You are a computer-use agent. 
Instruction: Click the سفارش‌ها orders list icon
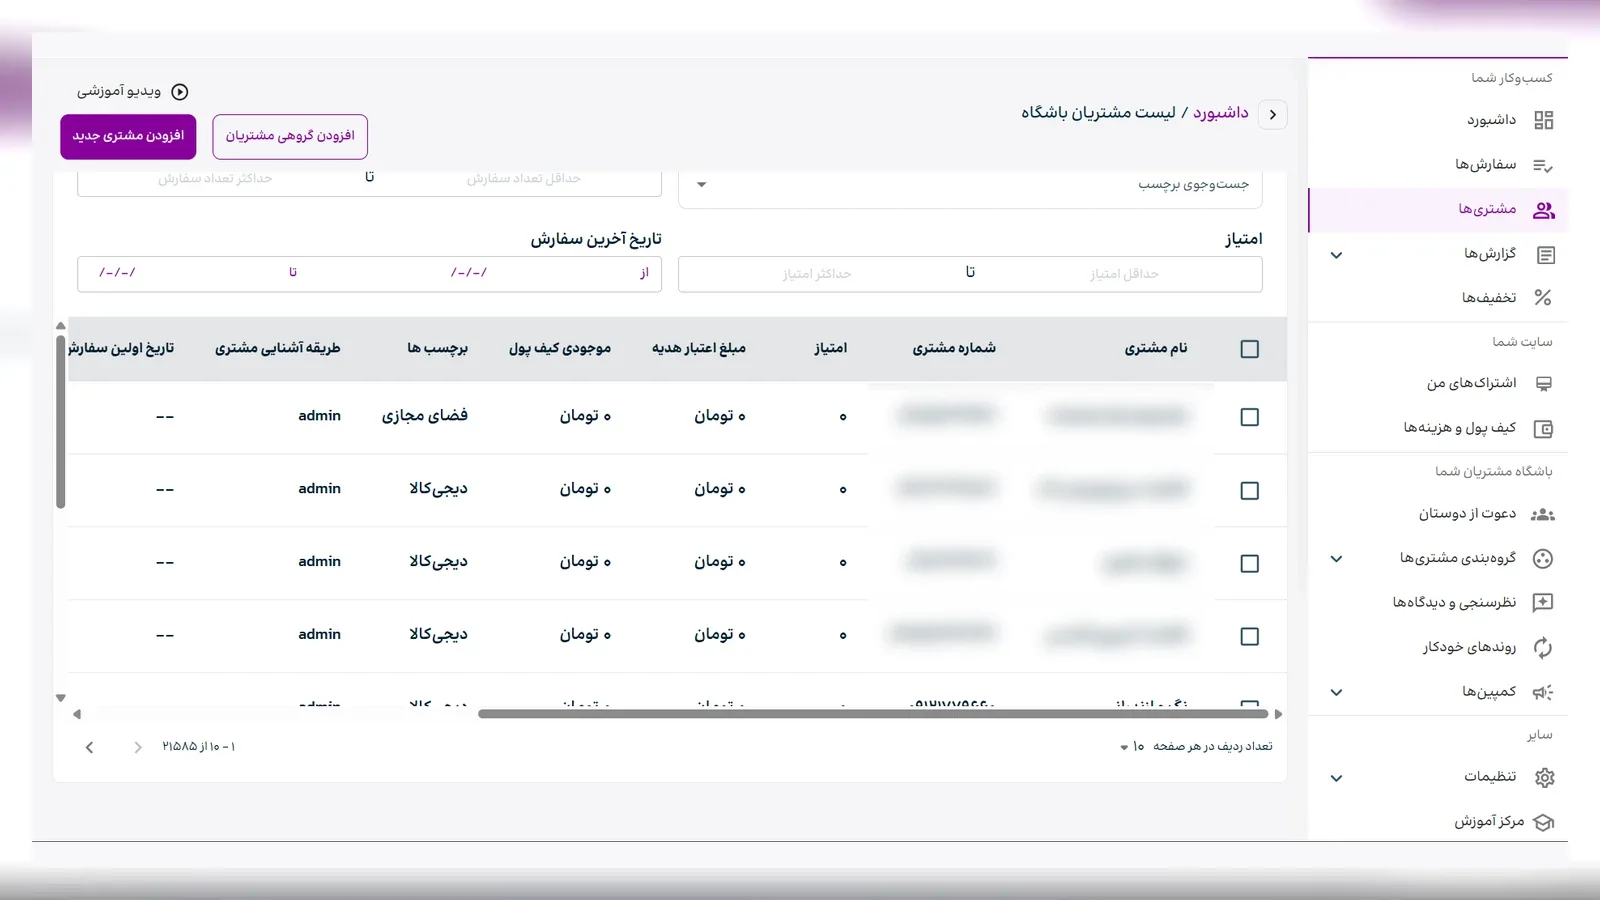pyautogui.click(x=1544, y=165)
